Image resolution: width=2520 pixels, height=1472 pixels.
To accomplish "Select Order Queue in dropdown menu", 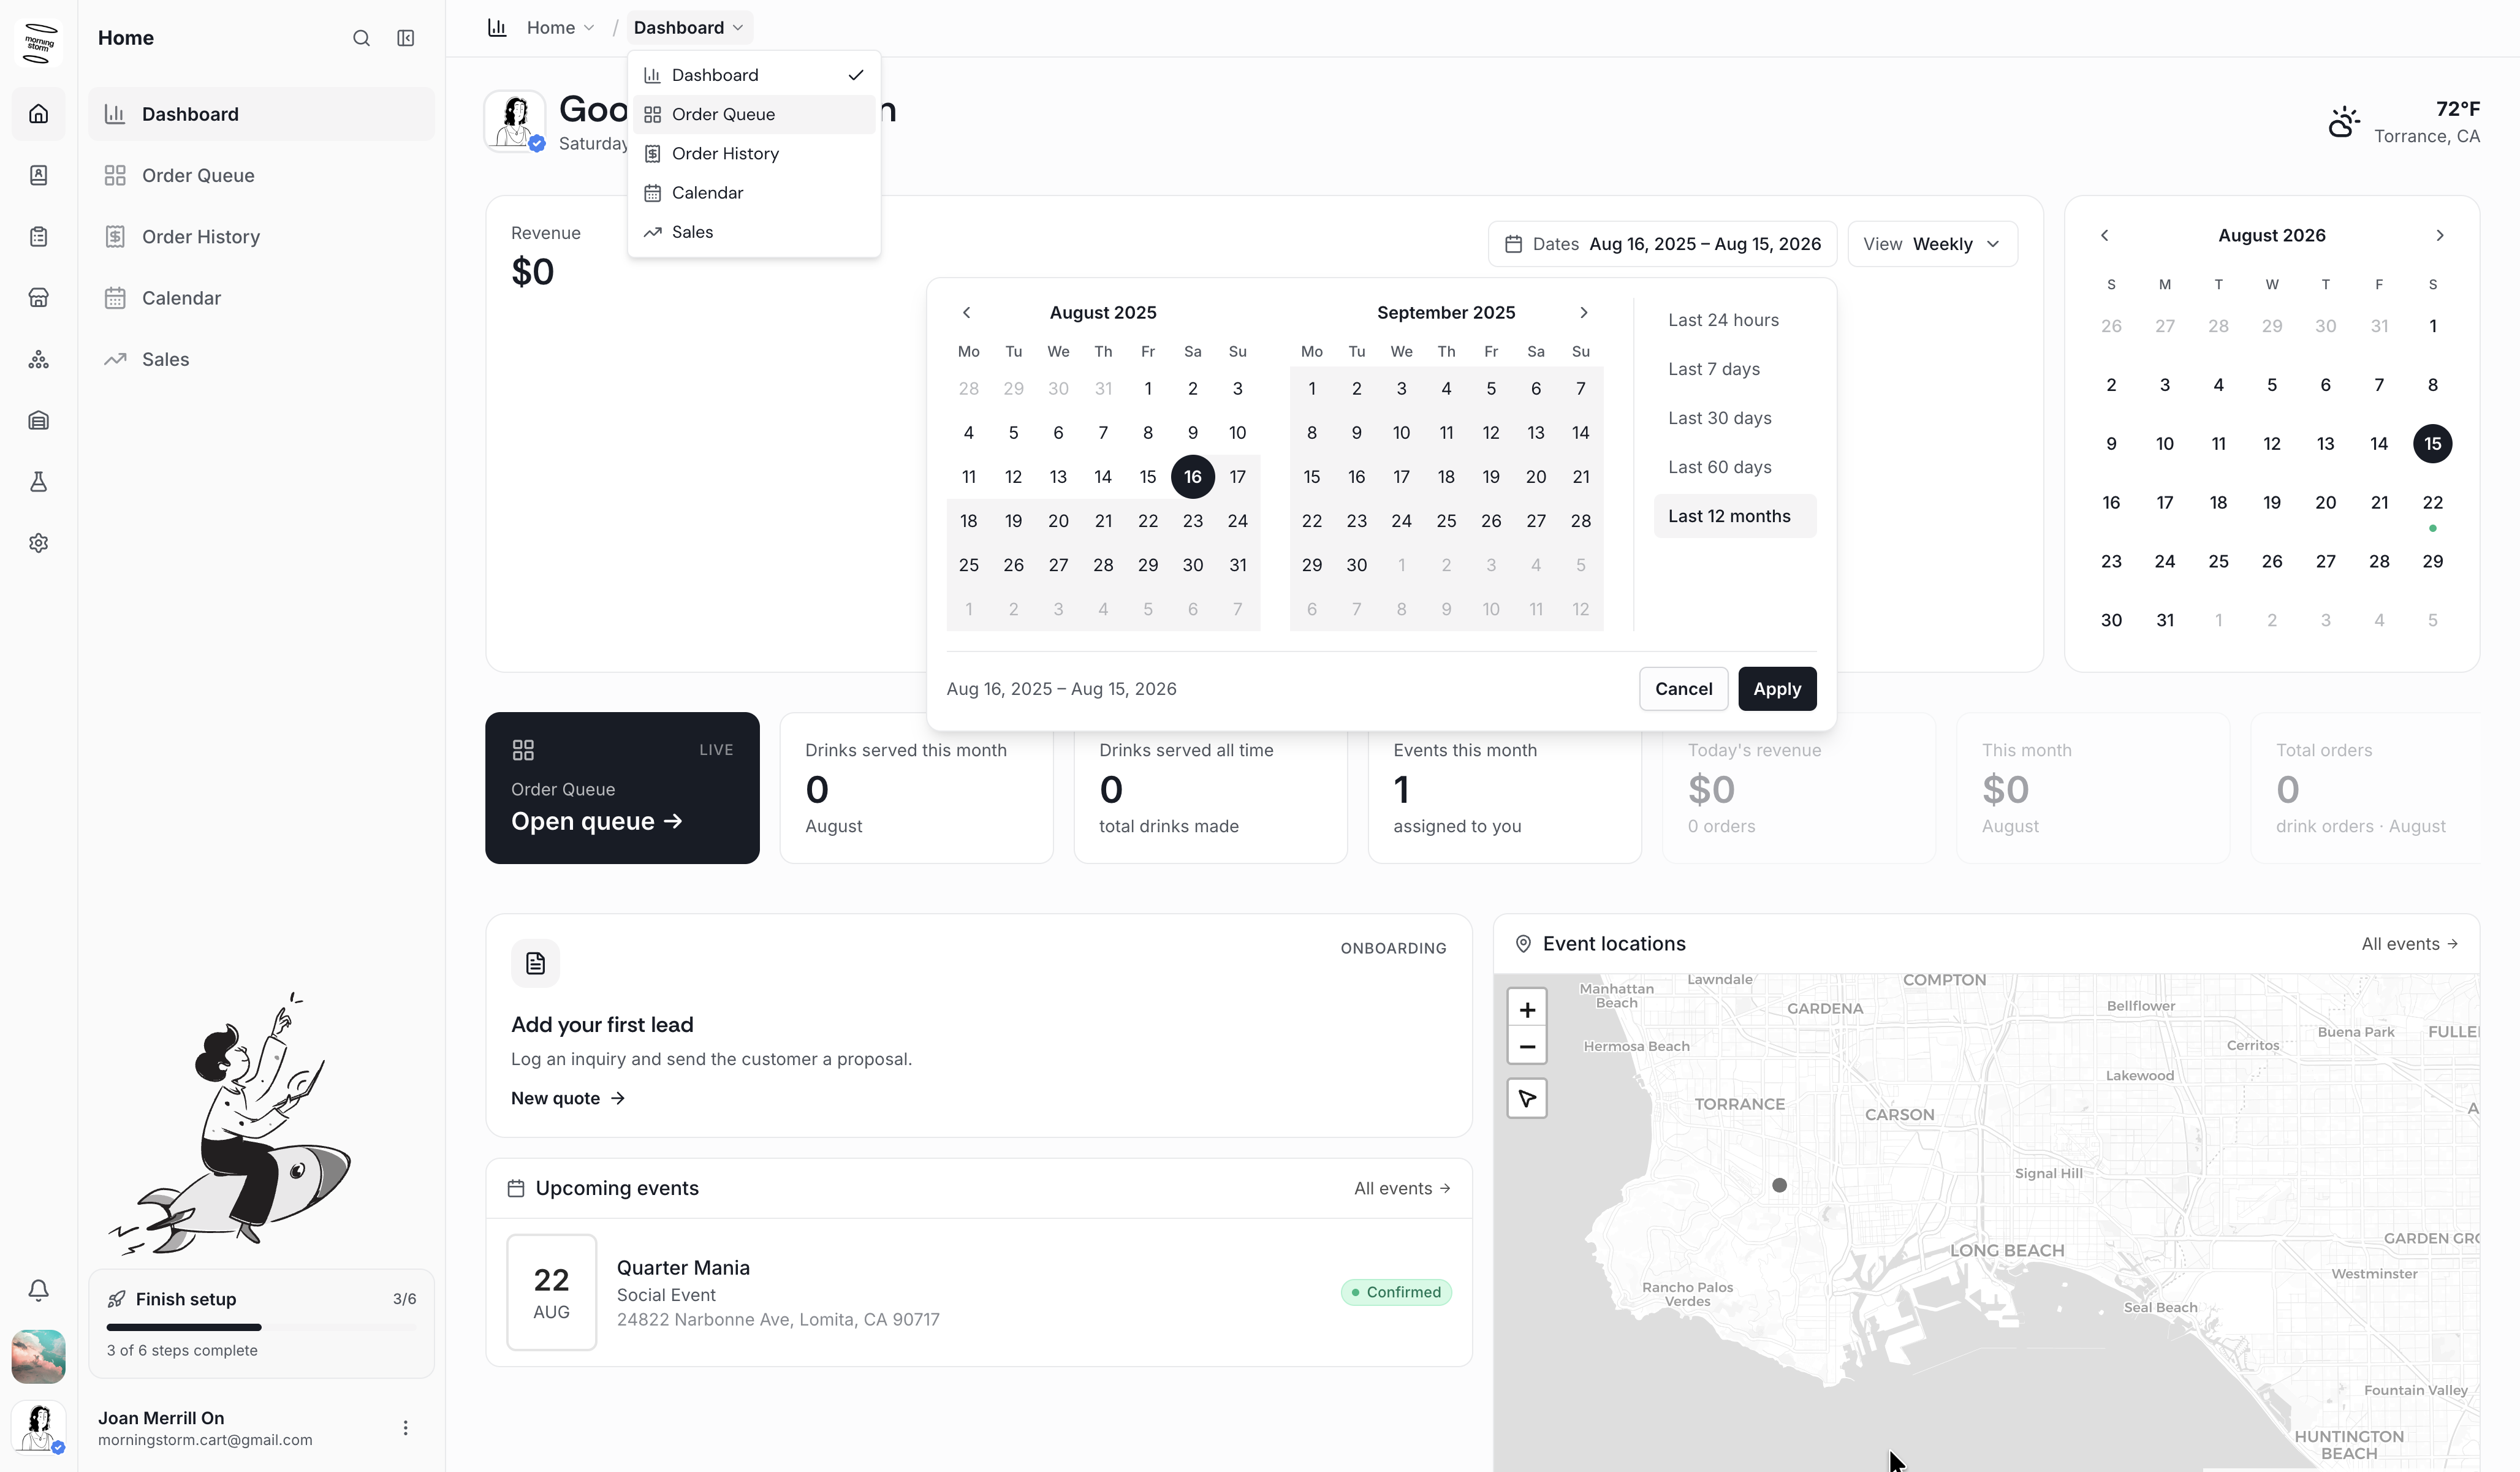I will (754, 114).
